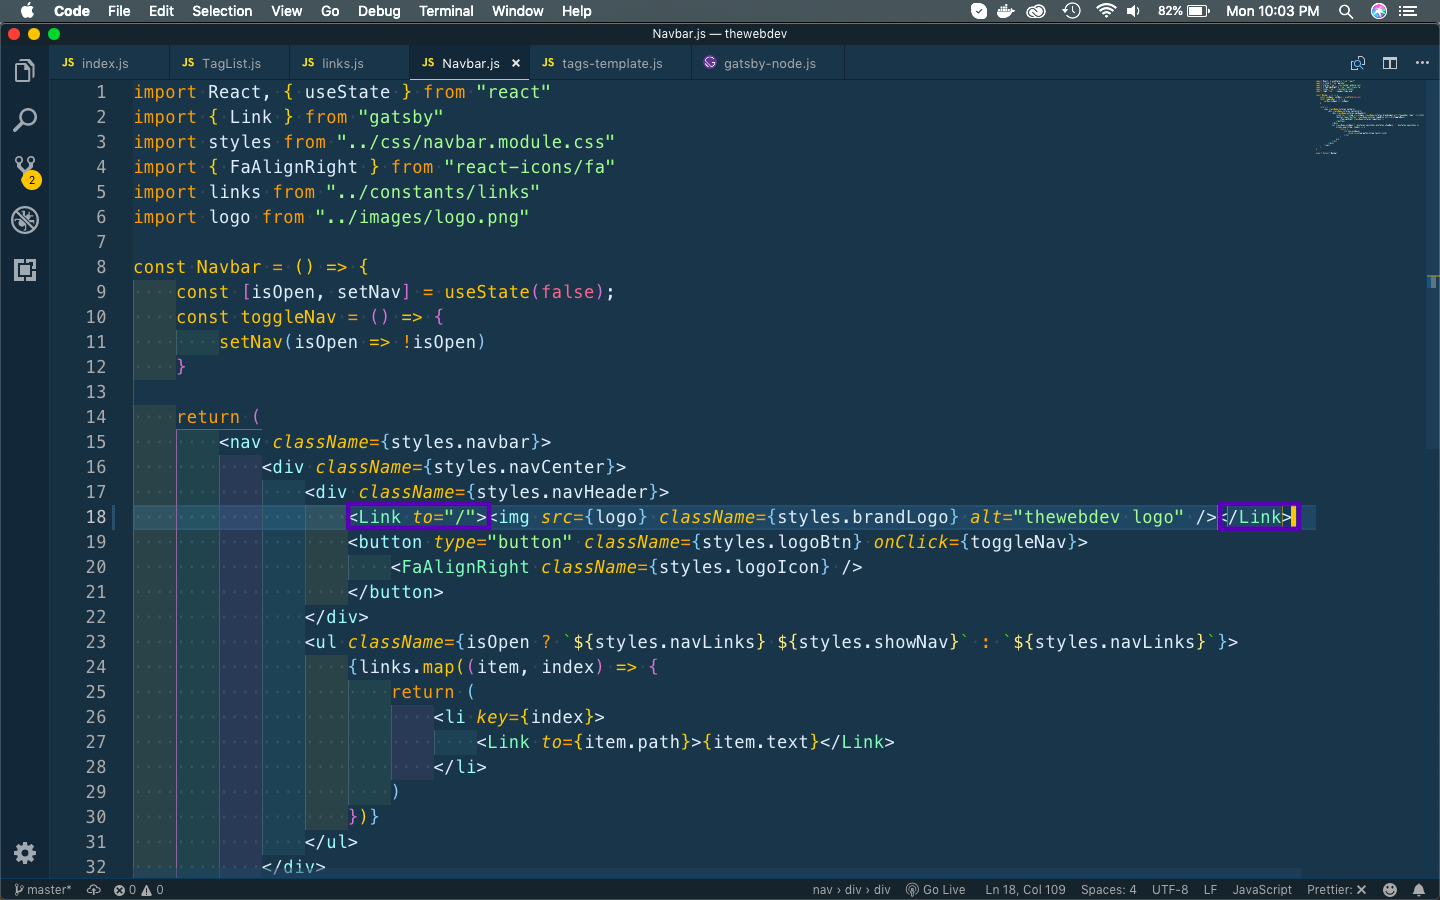Image resolution: width=1440 pixels, height=900 pixels.
Task: Click the word Navbar on line 8
Action: click(229, 267)
